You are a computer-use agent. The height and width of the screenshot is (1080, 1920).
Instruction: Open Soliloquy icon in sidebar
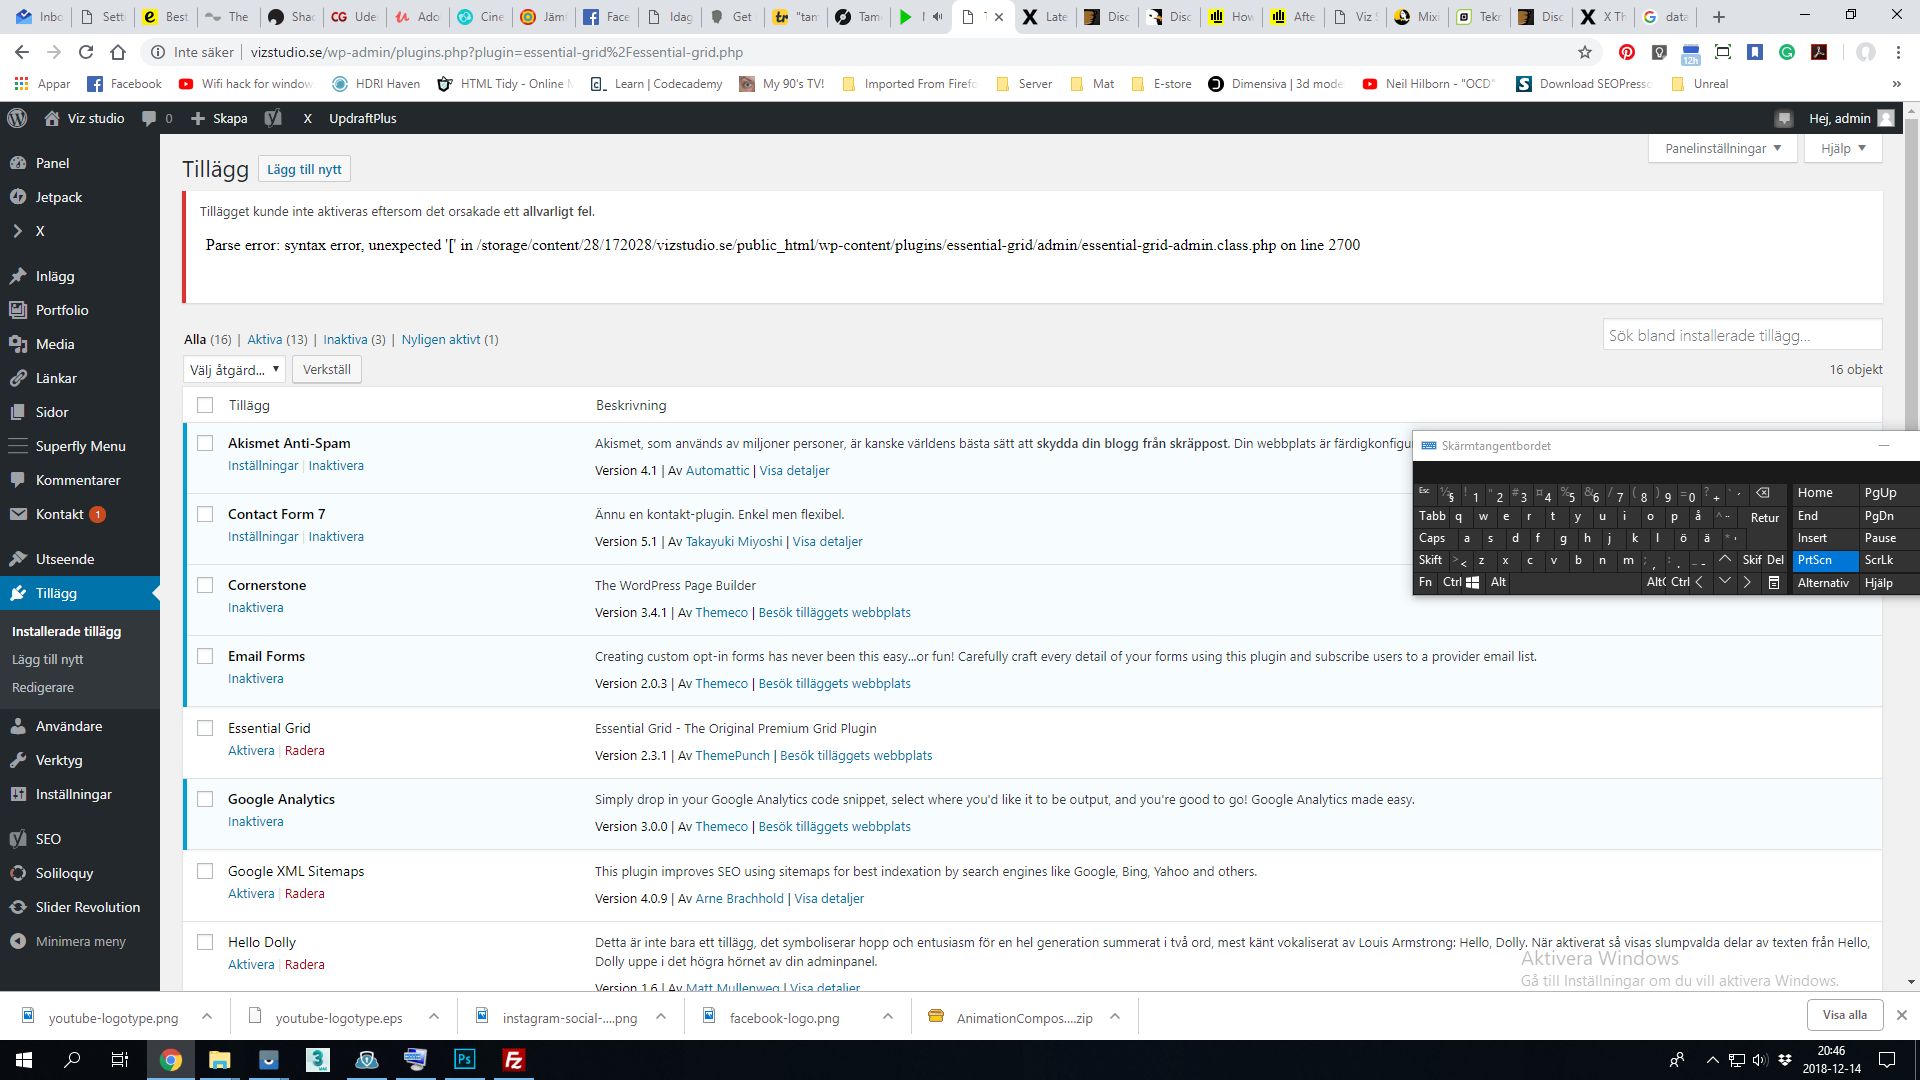point(18,873)
